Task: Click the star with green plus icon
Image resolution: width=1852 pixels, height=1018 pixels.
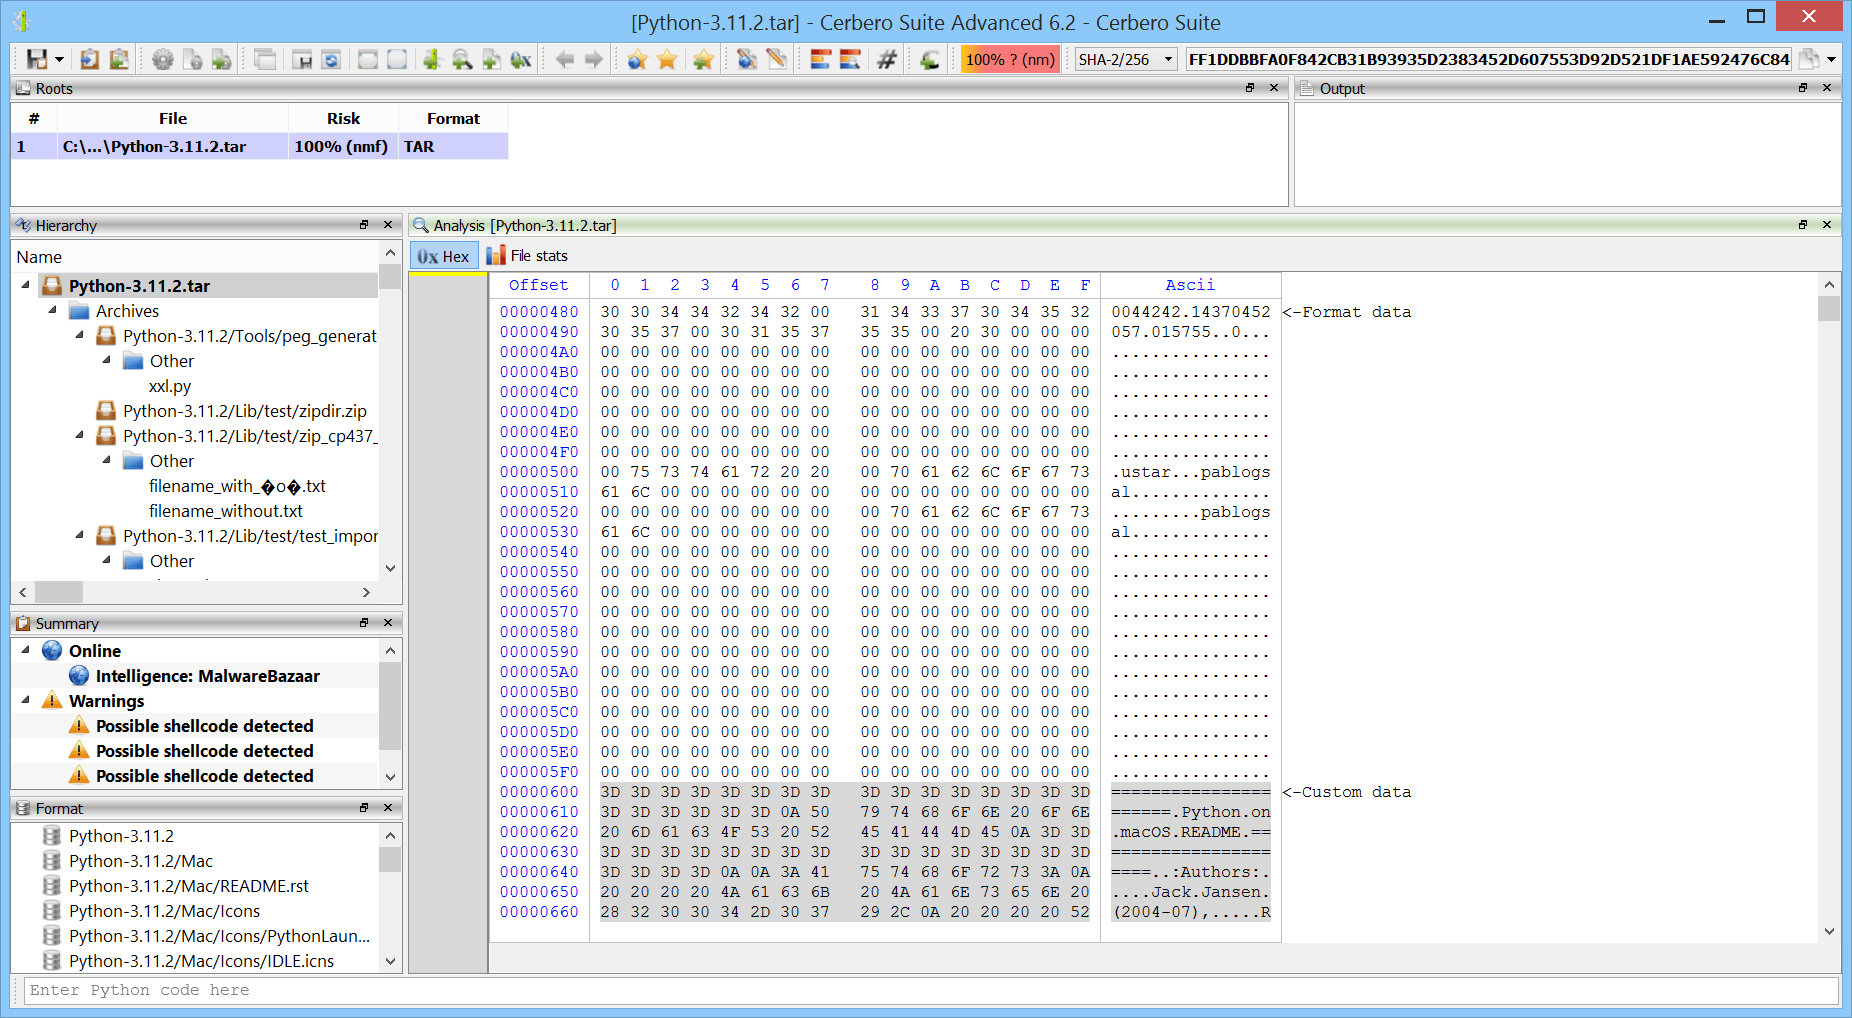Action: (x=703, y=59)
